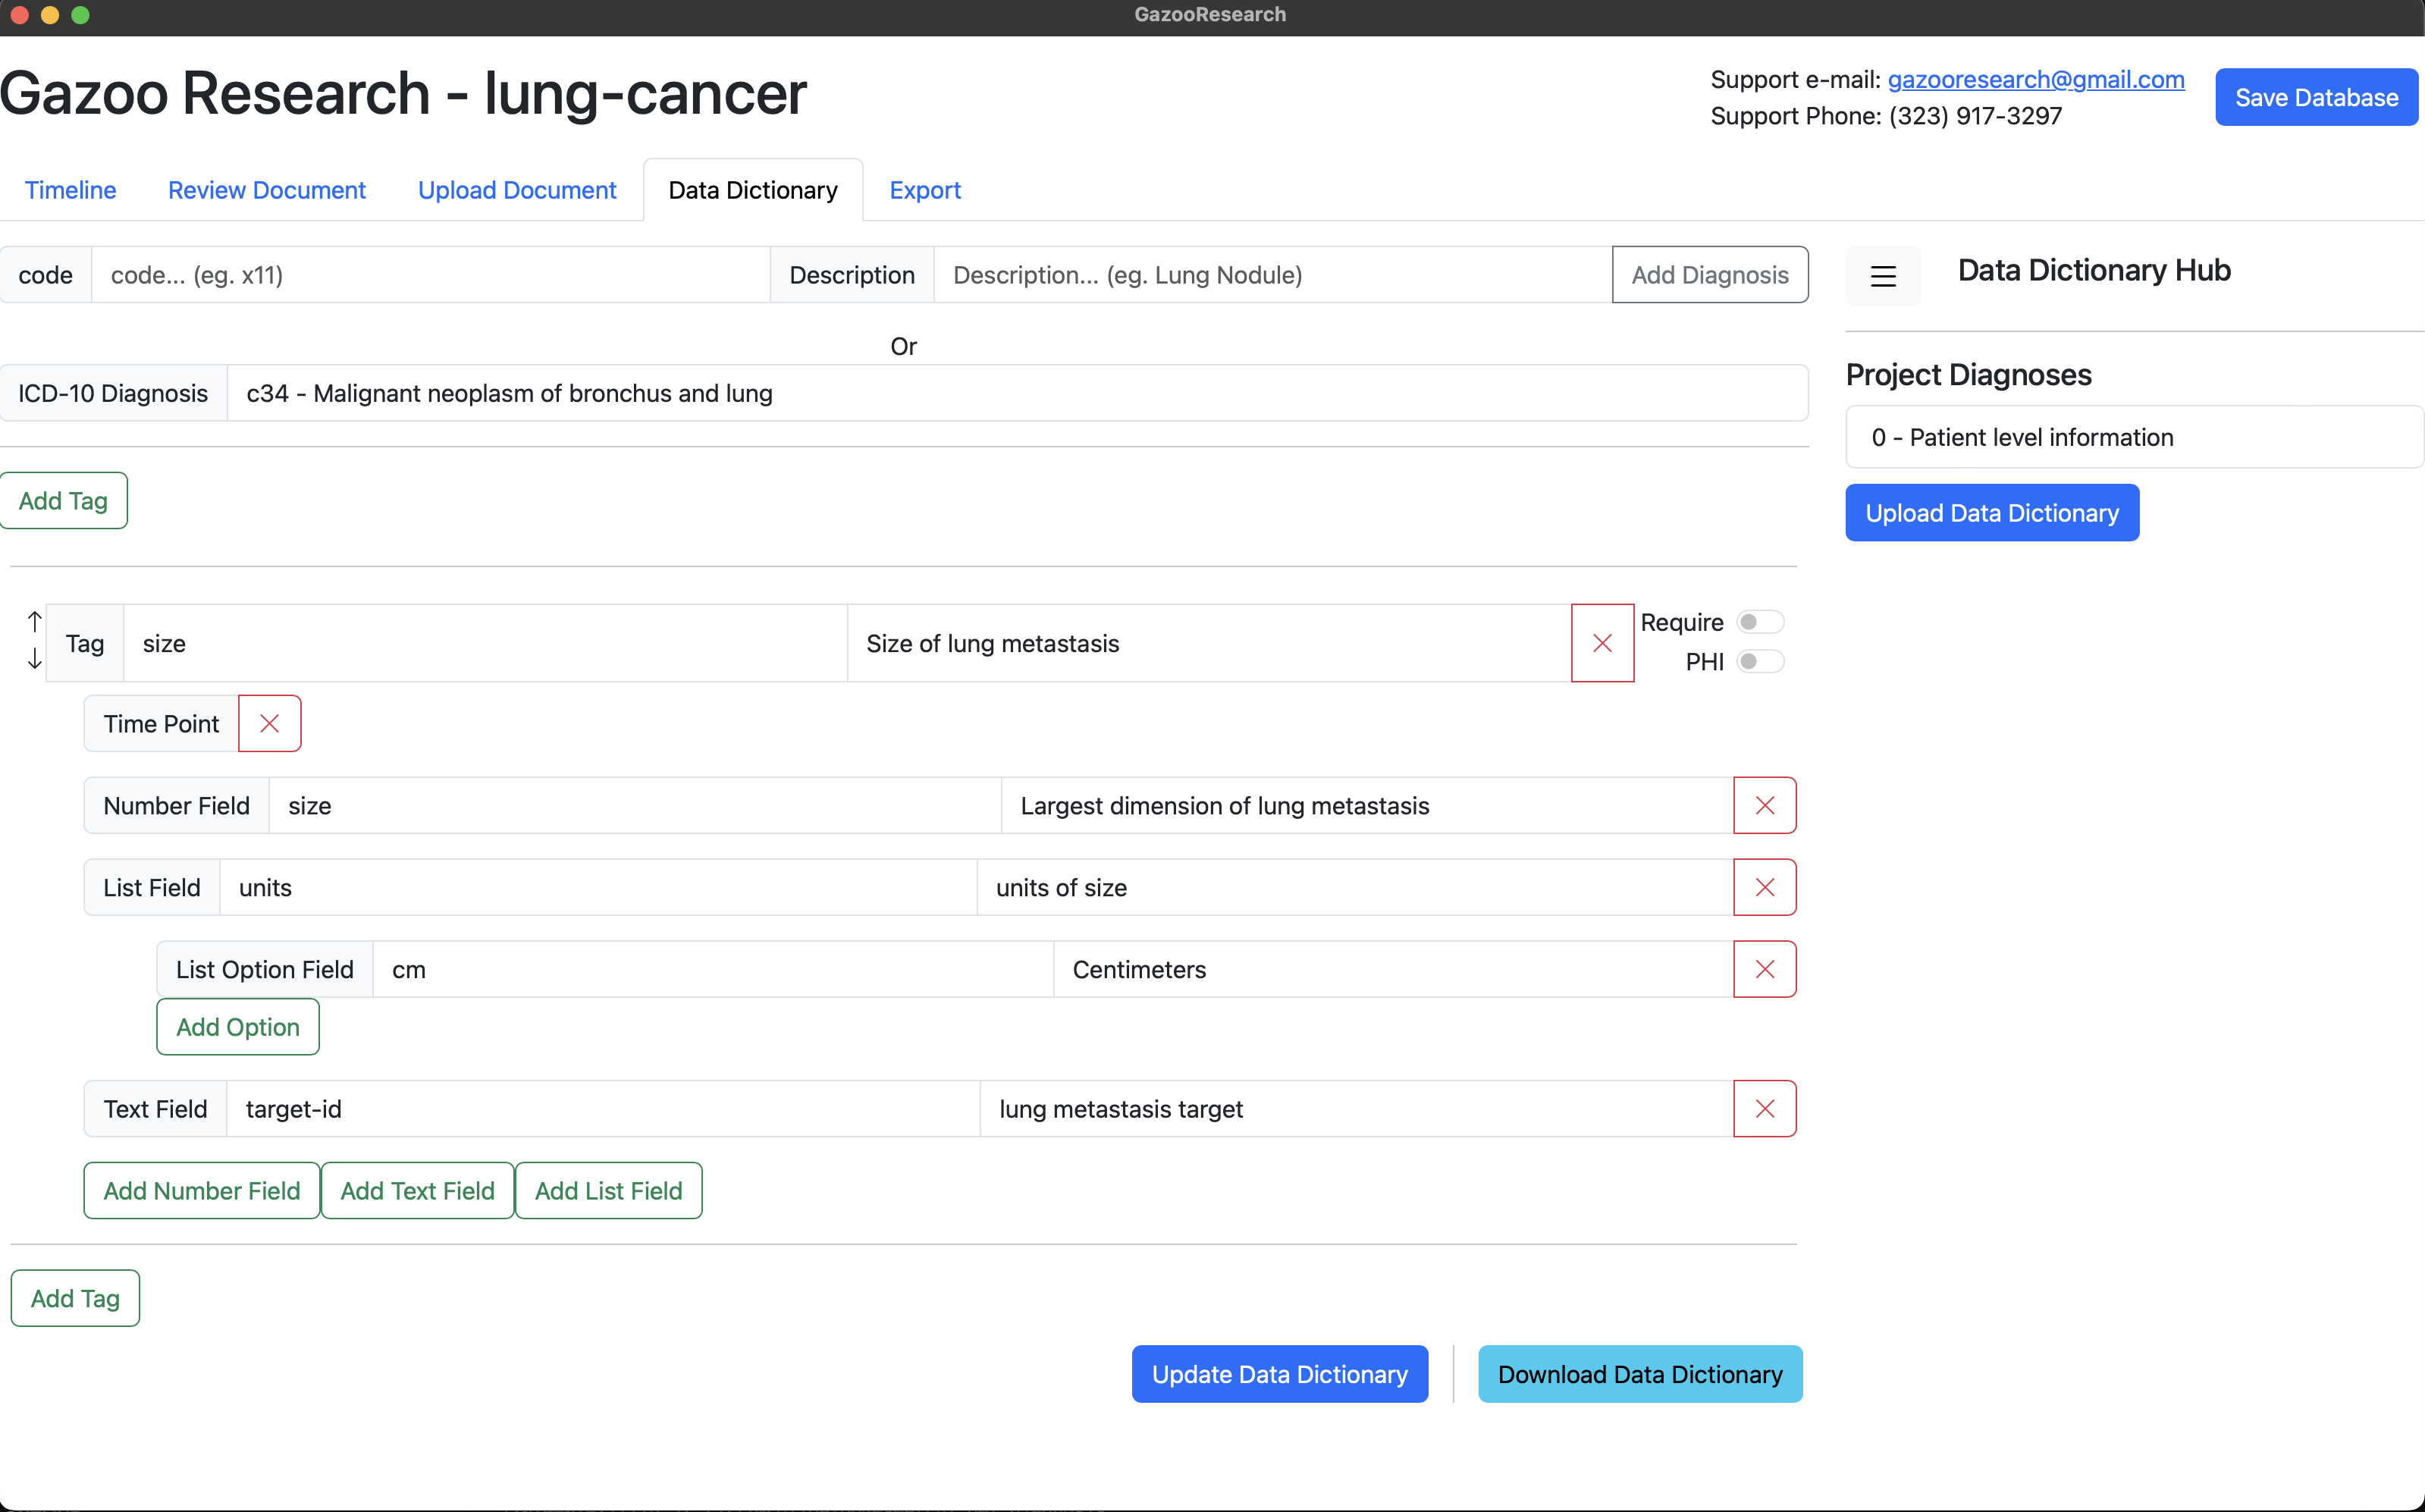Delete the Number Field size row
The image size is (2425, 1512).
pos(1764,806)
